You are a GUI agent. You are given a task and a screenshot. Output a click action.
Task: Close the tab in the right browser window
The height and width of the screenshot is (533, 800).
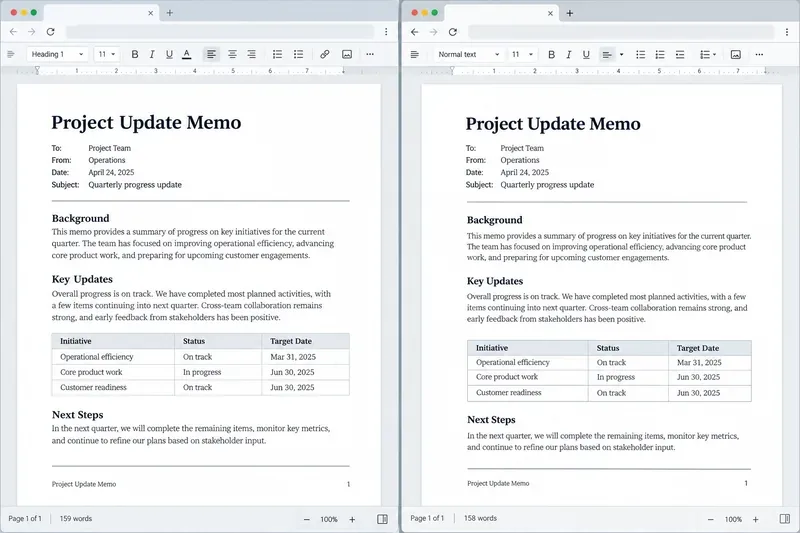click(x=550, y=13)
